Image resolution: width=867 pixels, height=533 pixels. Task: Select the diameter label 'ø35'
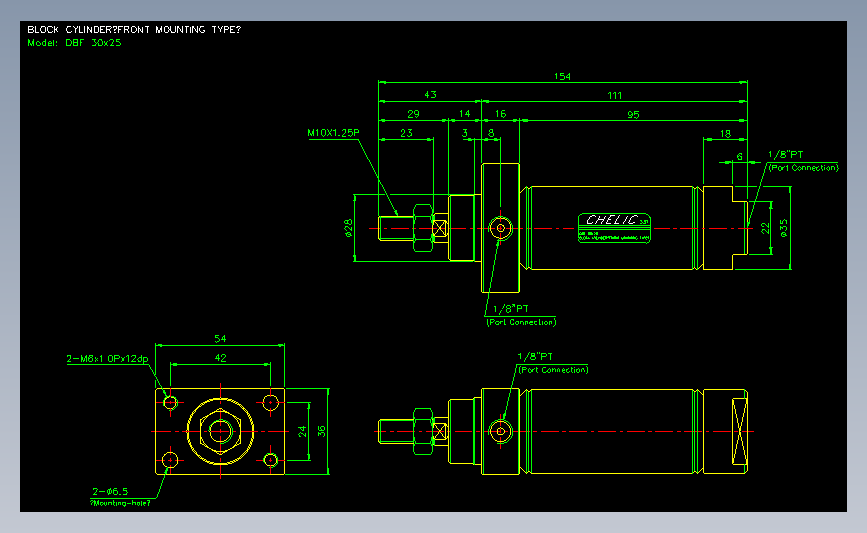pos(784,228)
